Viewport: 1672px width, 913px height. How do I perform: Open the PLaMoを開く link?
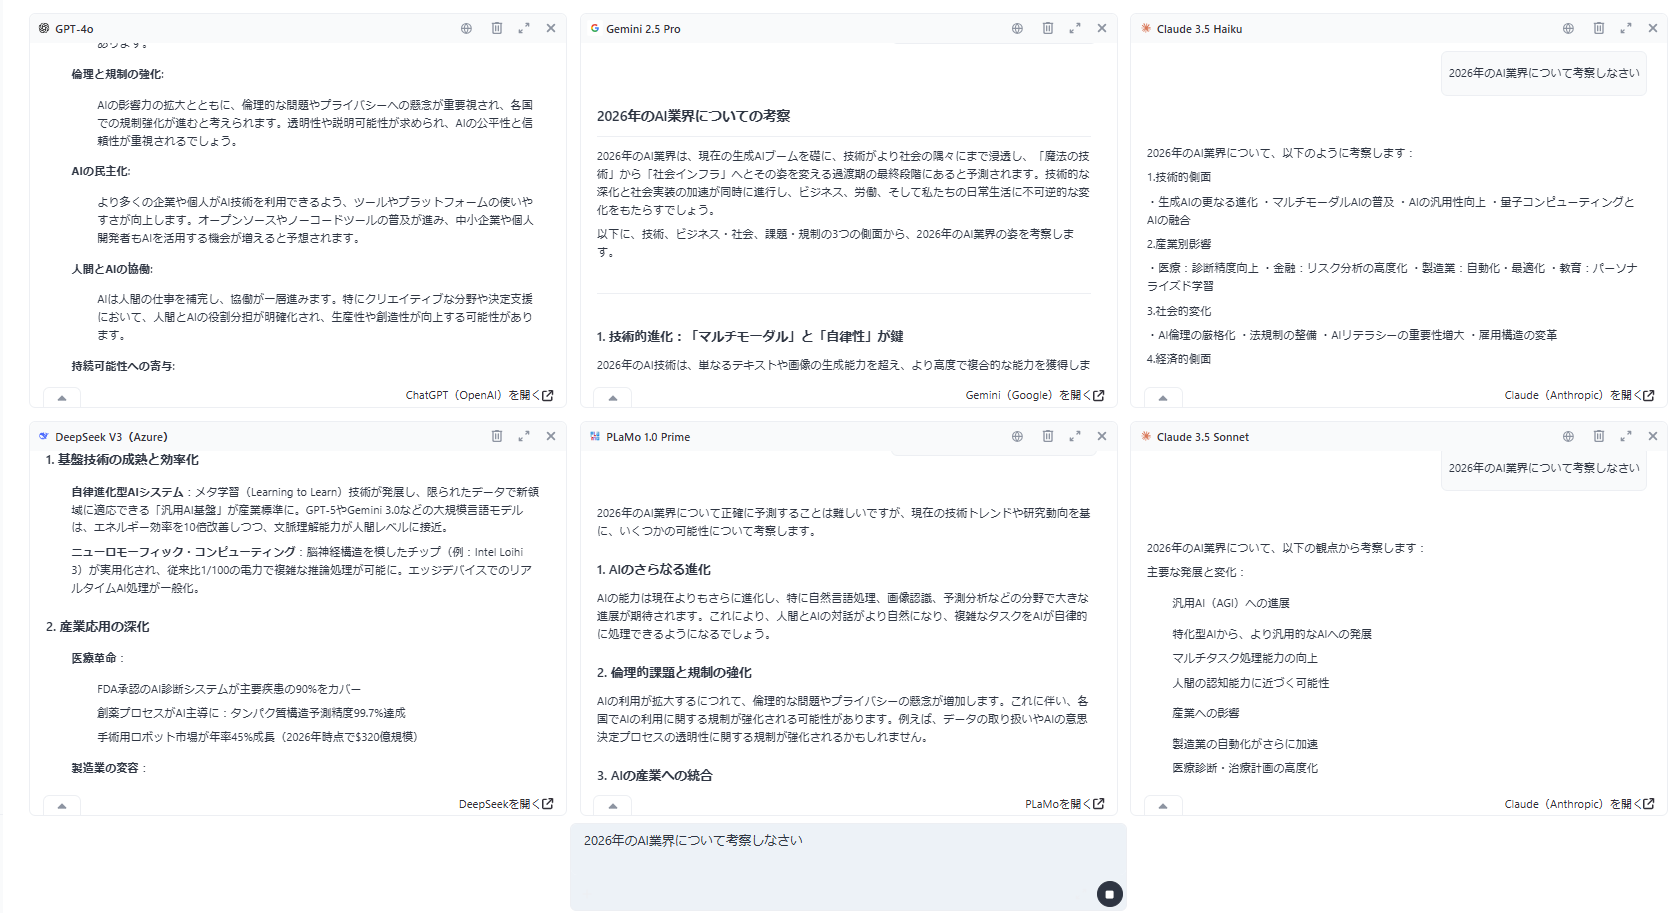click(x=1064, y=804)
